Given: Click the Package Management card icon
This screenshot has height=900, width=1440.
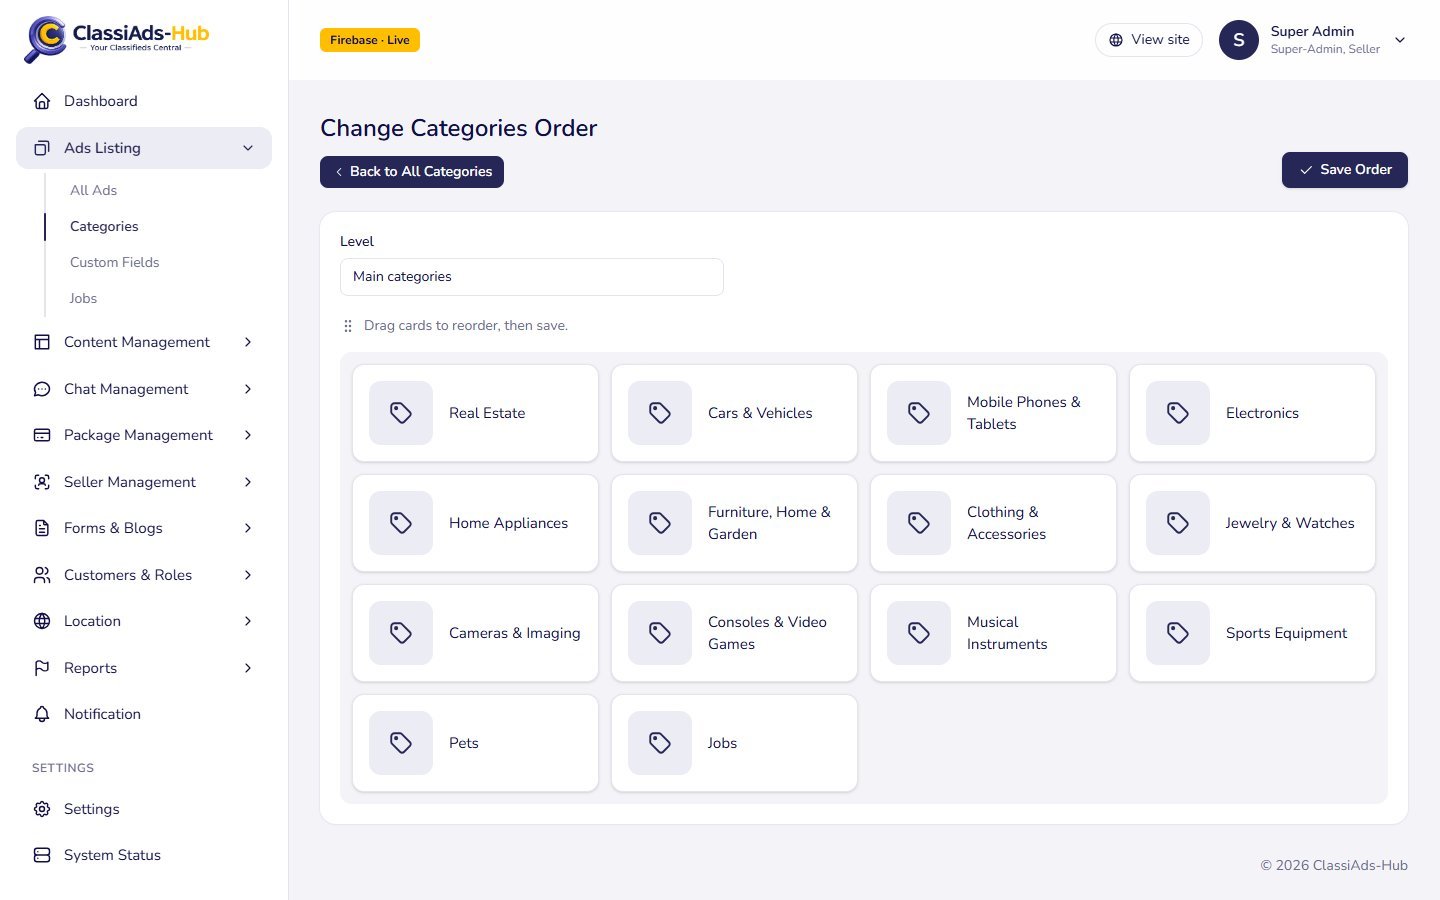Looking at the screenshot, I should pyautogui.click(x=42, y=435).
